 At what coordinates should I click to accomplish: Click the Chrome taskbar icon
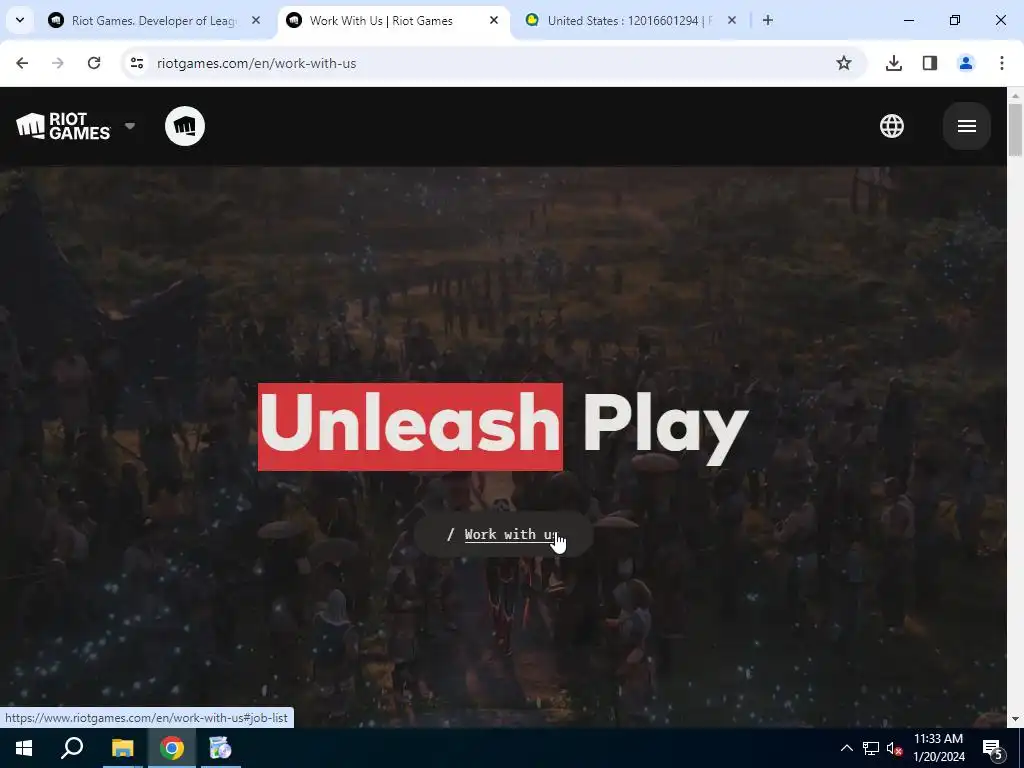pos(172,748)
